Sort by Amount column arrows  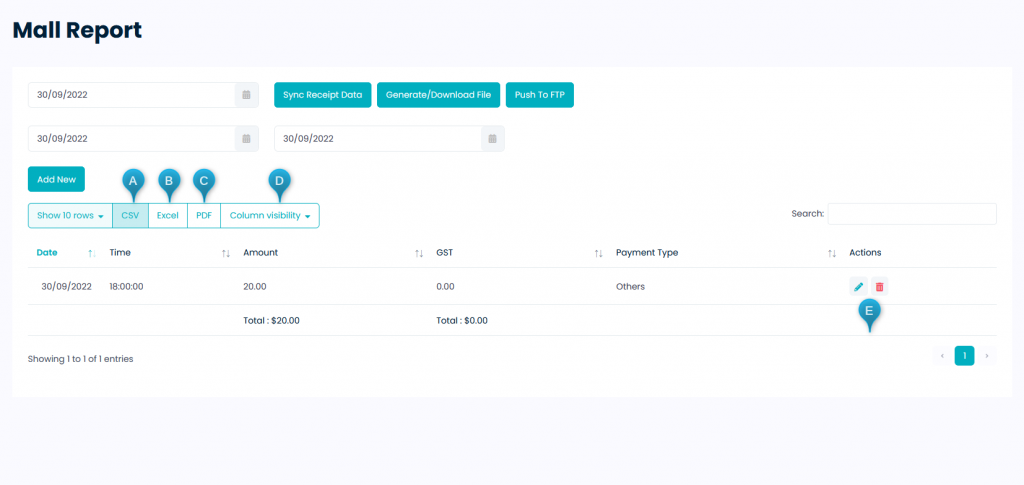click(419, 253)
